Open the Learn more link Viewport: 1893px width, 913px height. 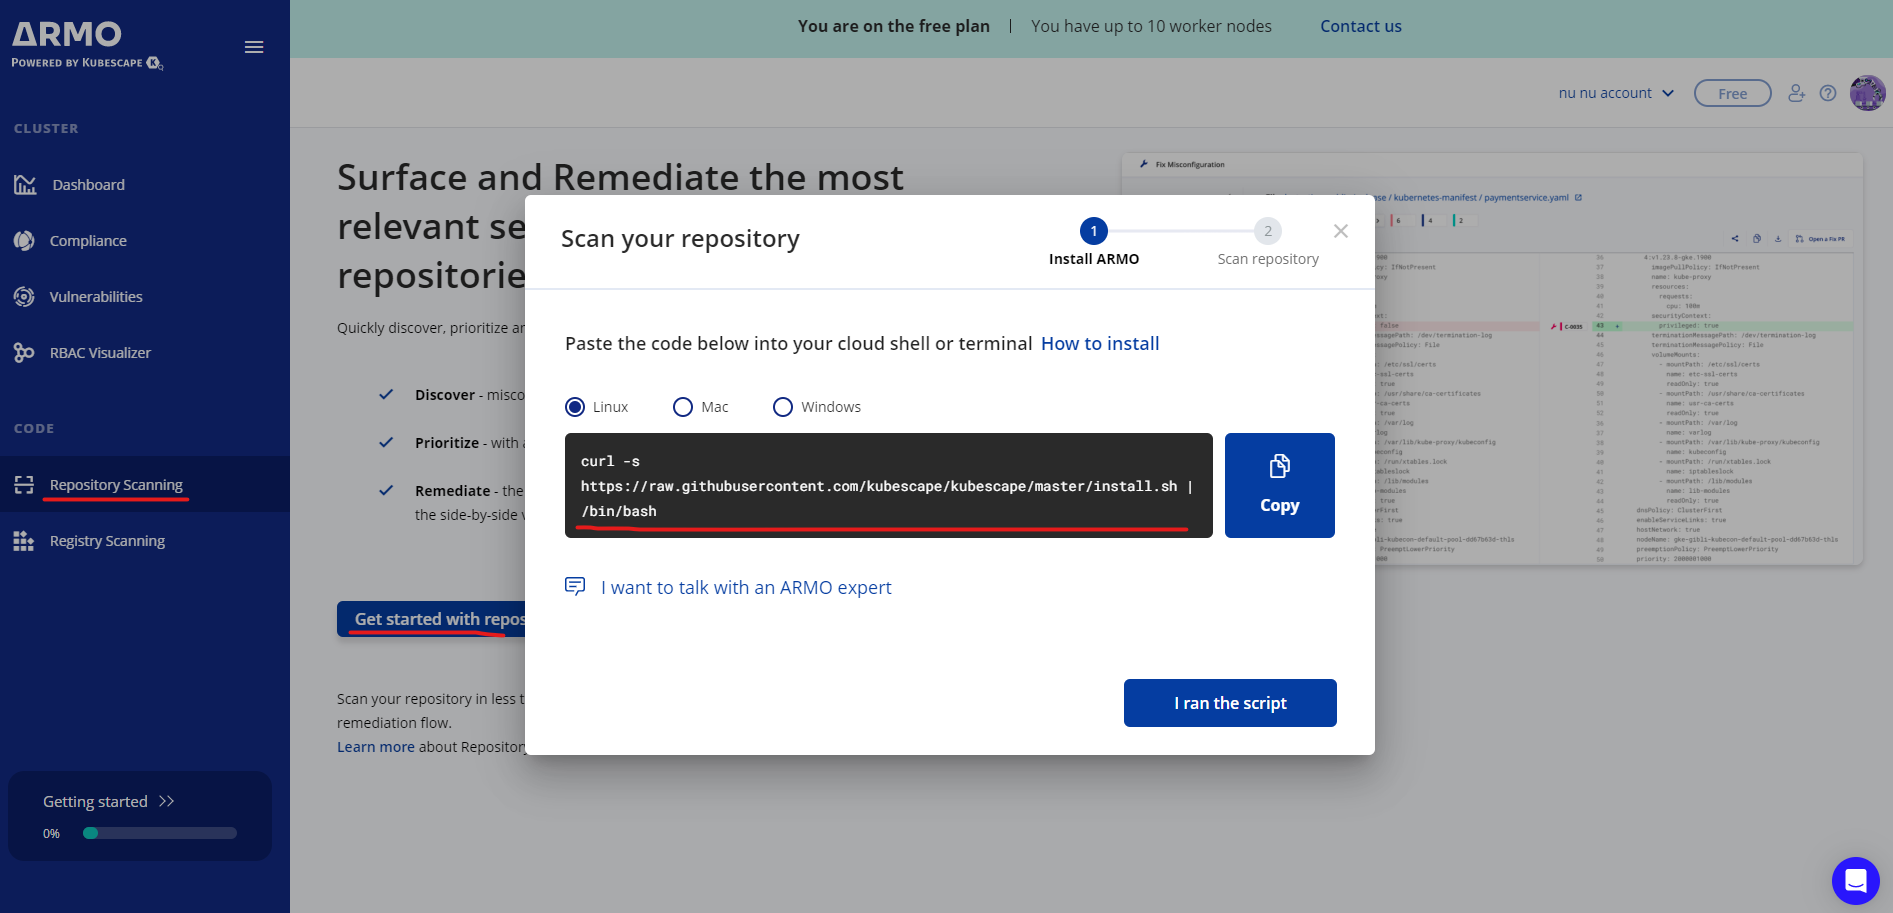pyautogui.click(x=376, y=747)
